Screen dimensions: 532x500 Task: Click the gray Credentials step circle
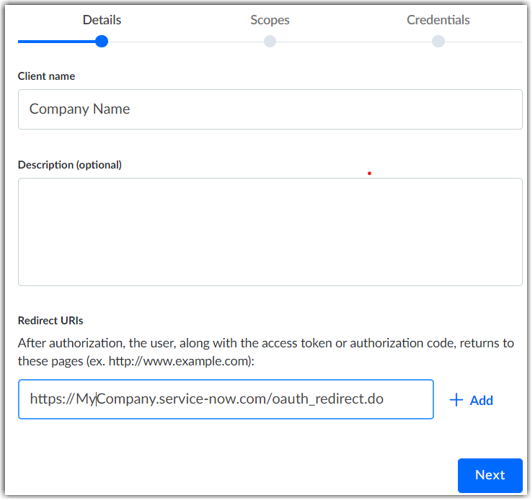pos(438,41)
